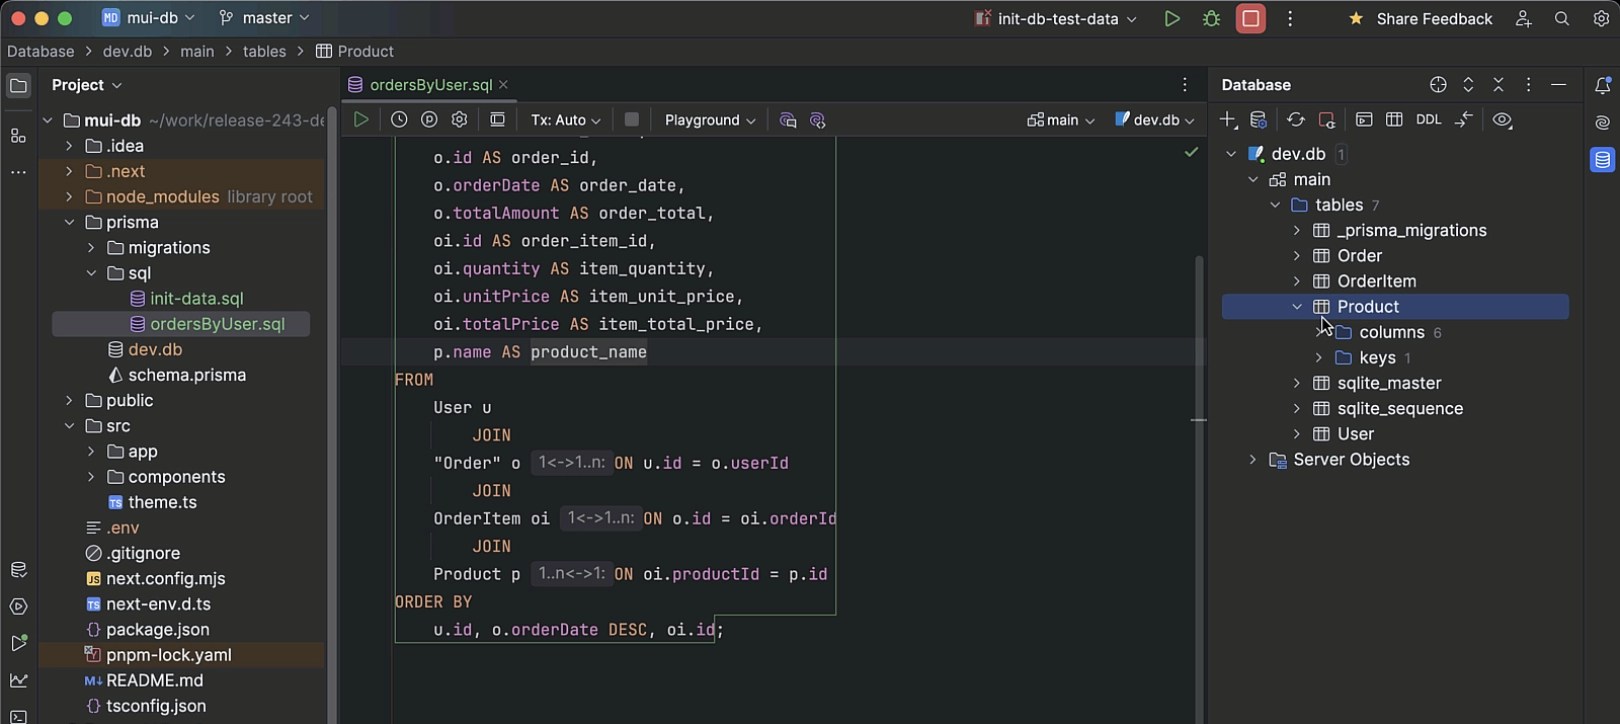Open init-data.sql in project tree

click(196, 299)
